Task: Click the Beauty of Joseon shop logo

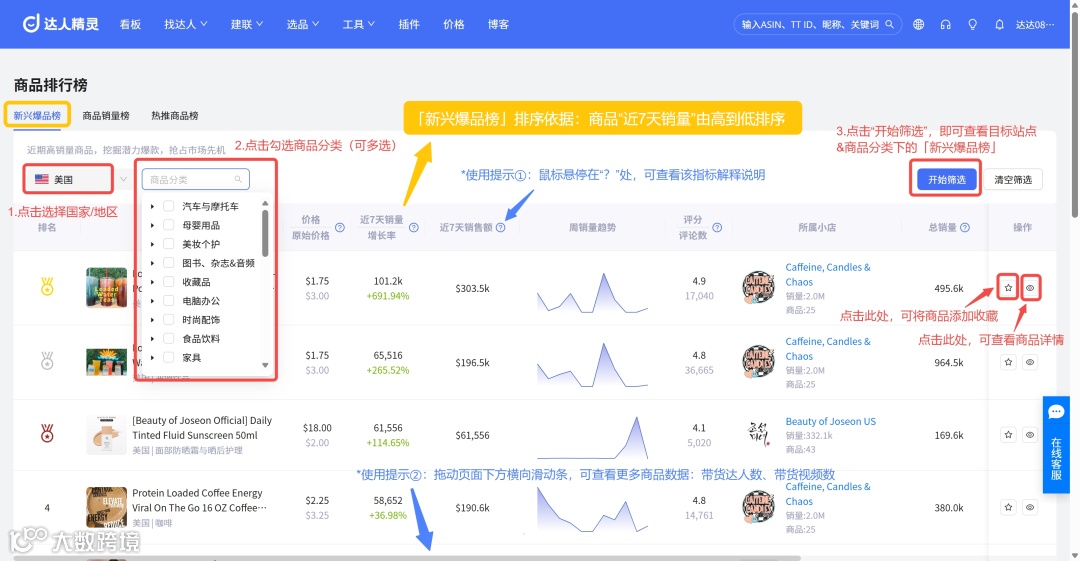Action: coord(758,434)
